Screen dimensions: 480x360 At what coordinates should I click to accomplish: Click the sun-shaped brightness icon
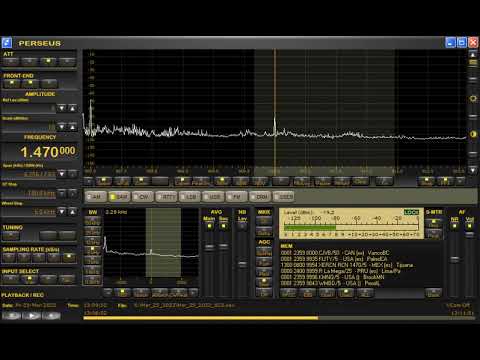473,99
